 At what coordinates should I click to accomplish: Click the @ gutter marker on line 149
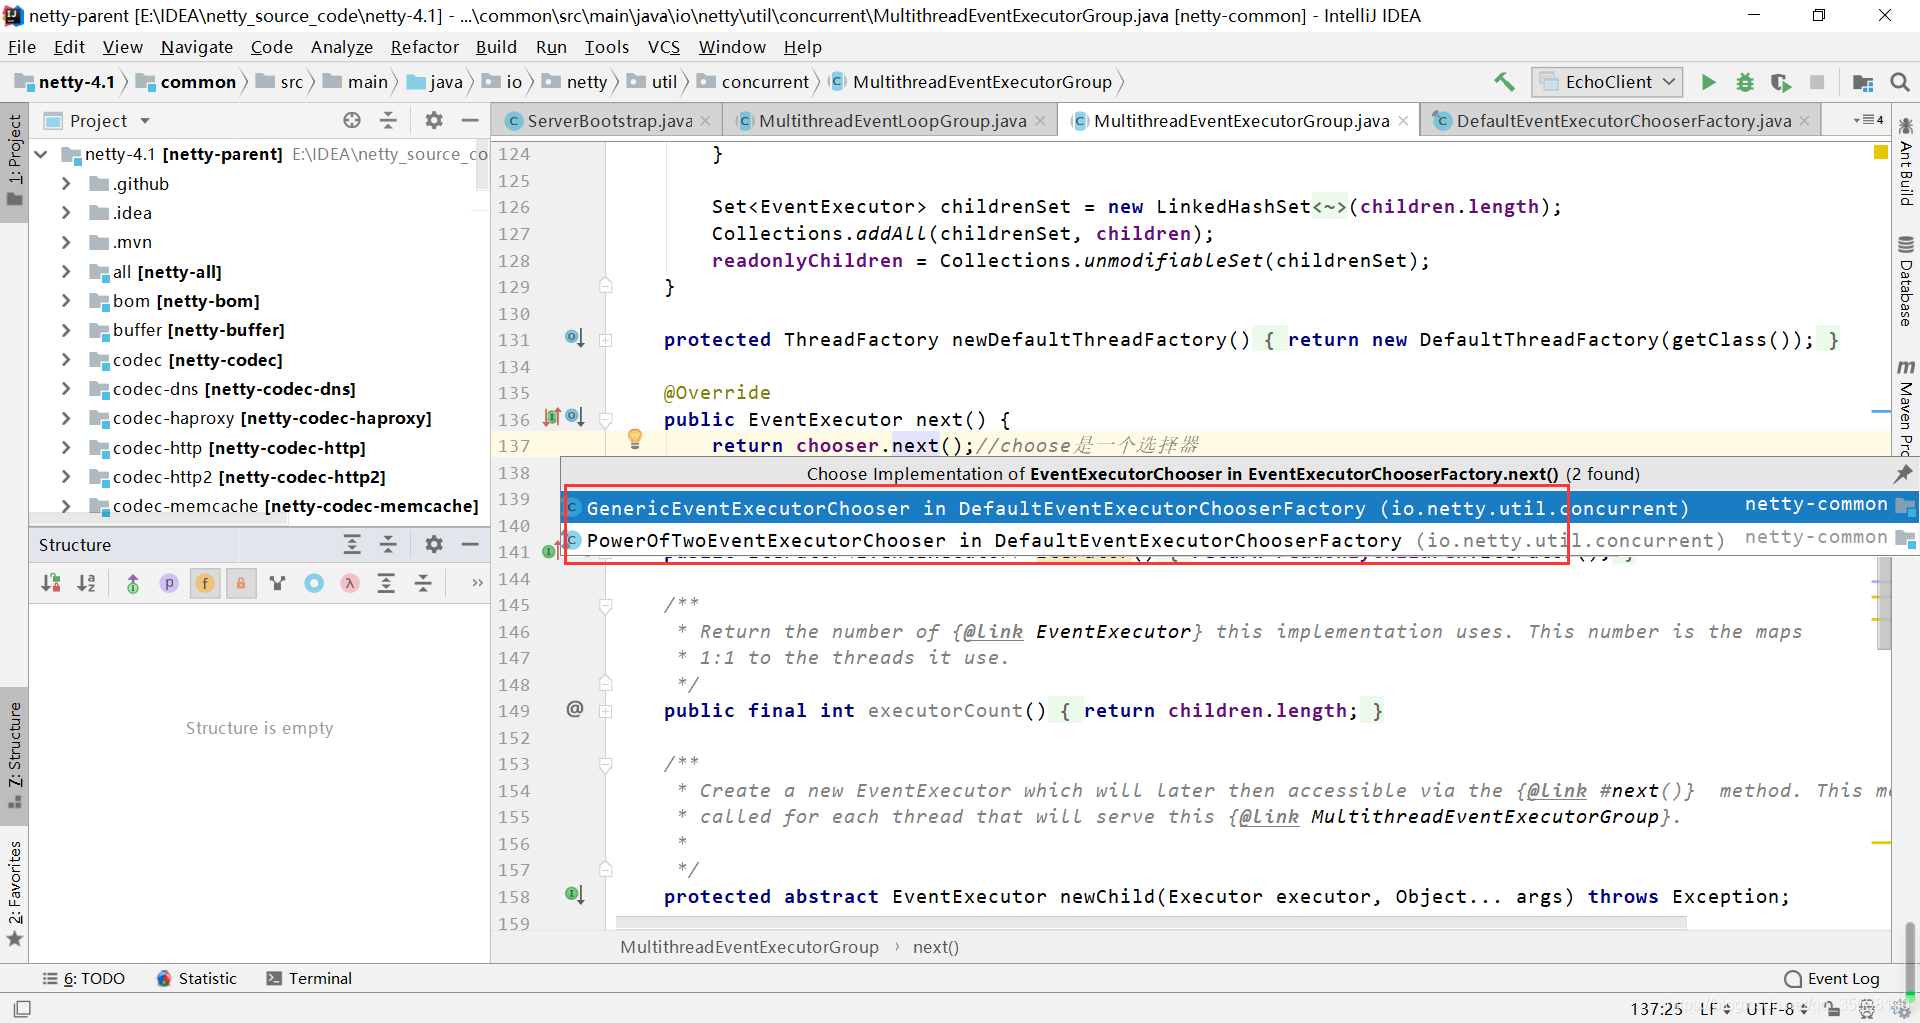point(574,709)
